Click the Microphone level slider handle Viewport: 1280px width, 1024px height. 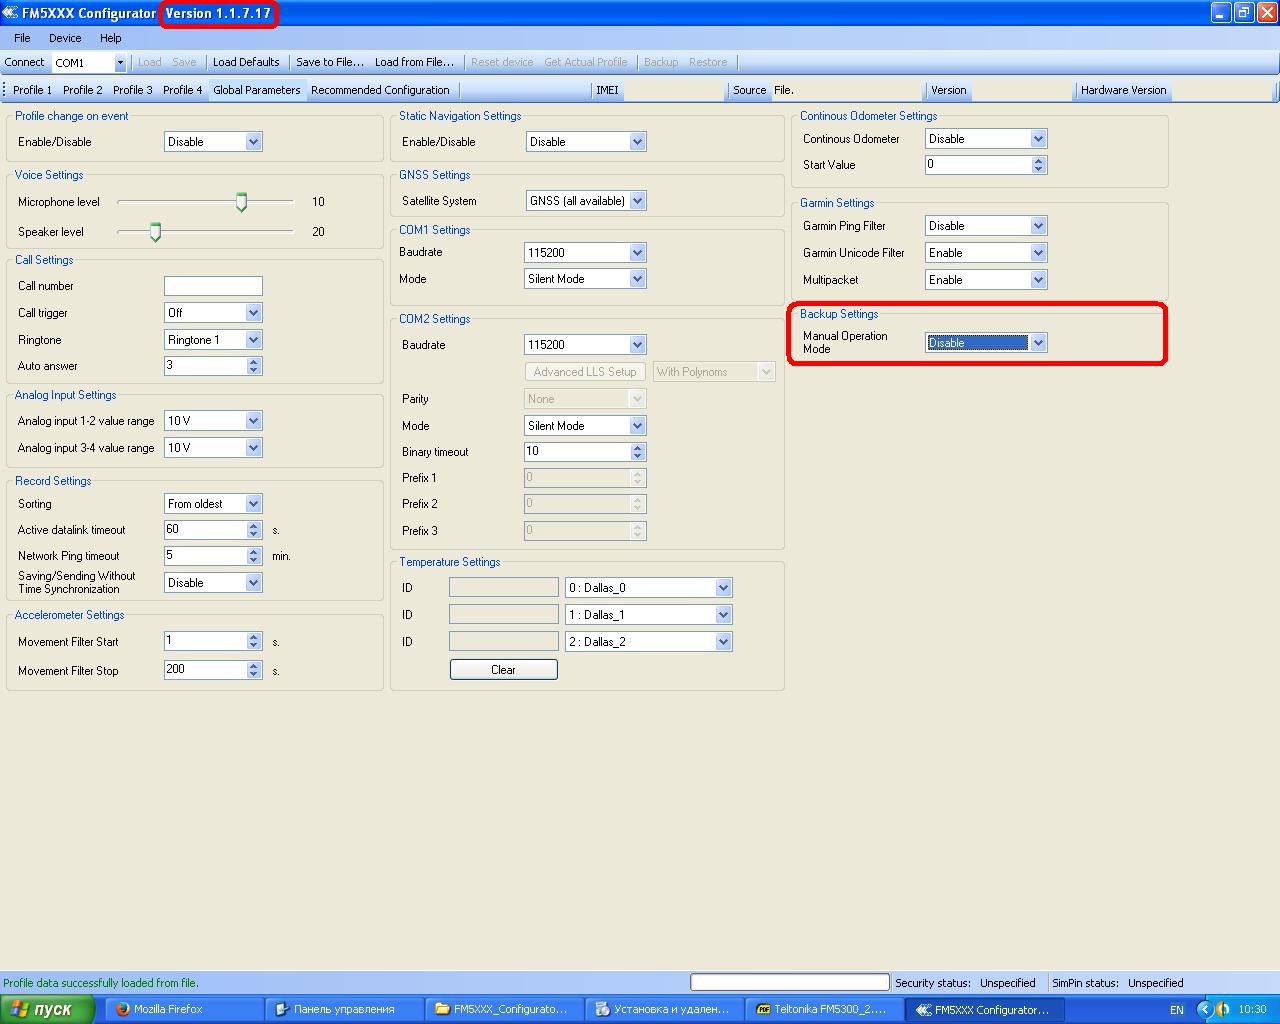[x=241, y=202]
